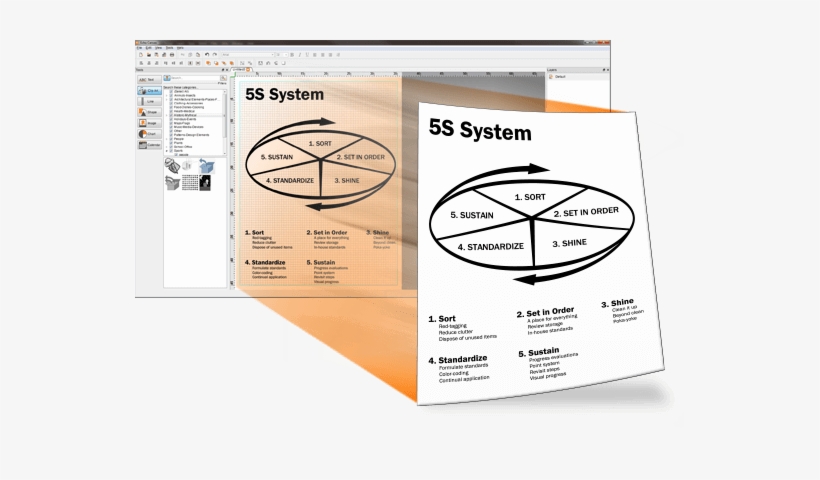
Task: Expand the Animals-Insects category
Action: click(167, 95)
